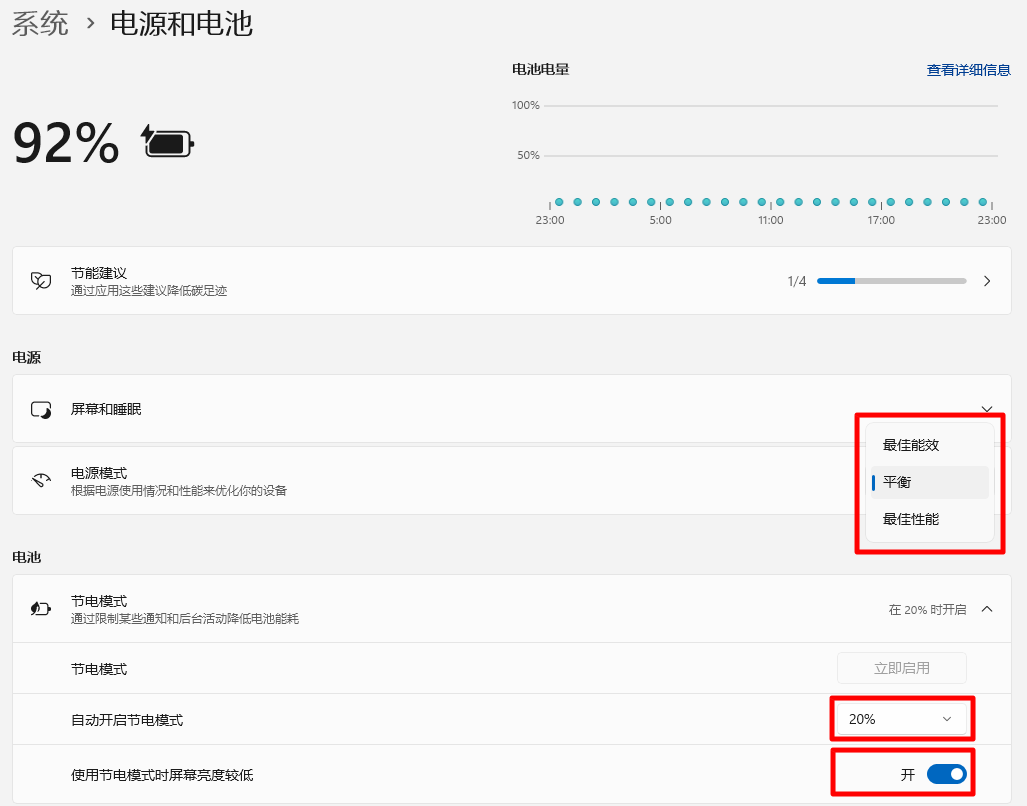Click the battery saver icon
The width and height of the screenshot is (1027, 806).
tap(41, 609)
